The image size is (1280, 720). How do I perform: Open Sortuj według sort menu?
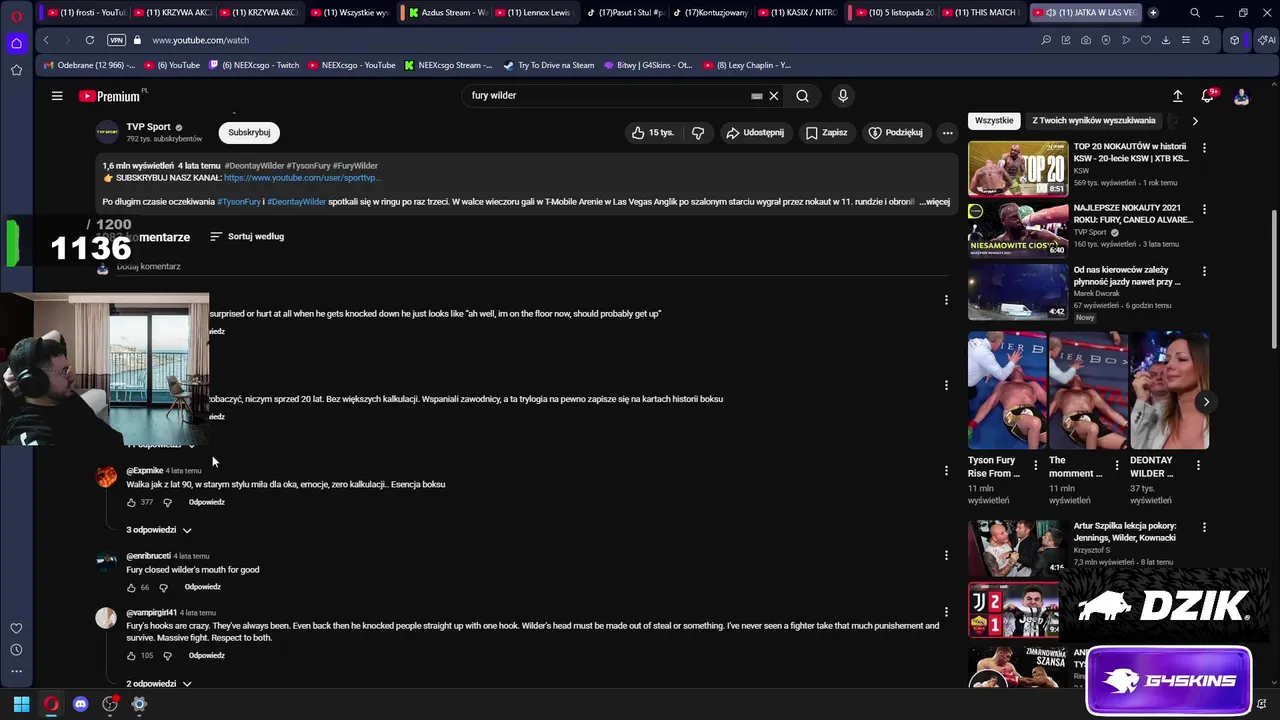click(x=247, y=237)
